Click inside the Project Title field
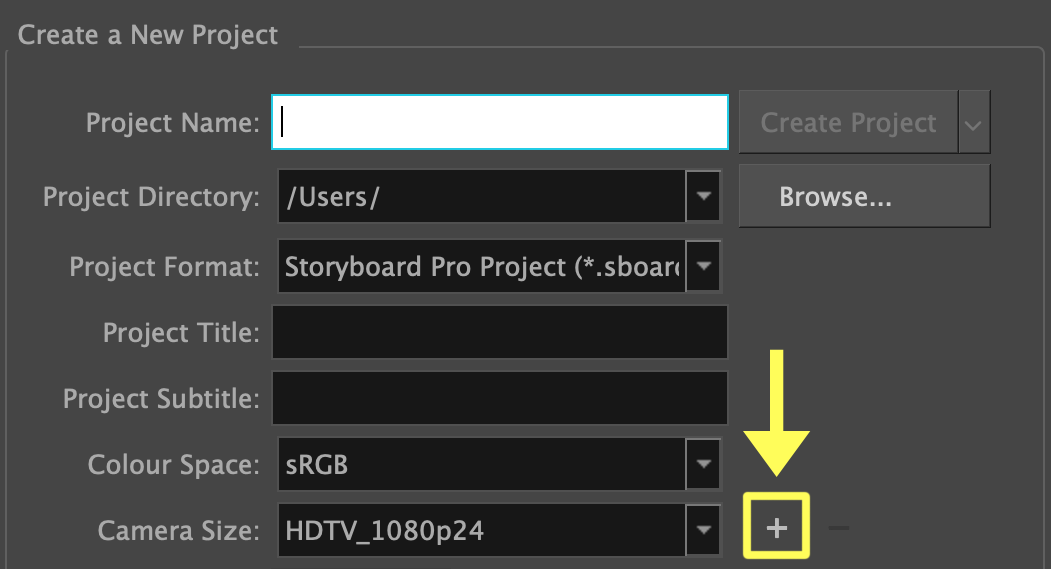 click(500, 331)
